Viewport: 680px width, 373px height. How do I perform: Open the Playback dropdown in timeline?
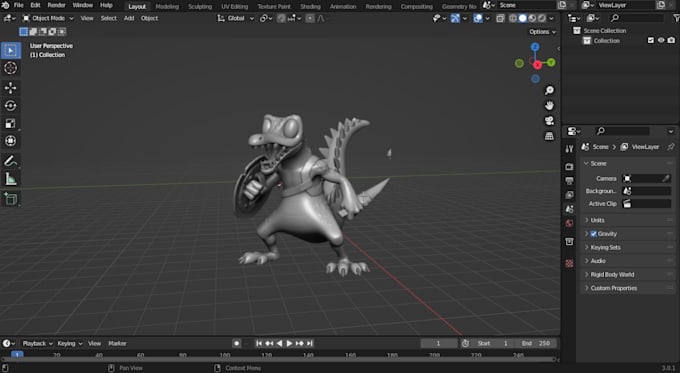[x=37, y=343]
